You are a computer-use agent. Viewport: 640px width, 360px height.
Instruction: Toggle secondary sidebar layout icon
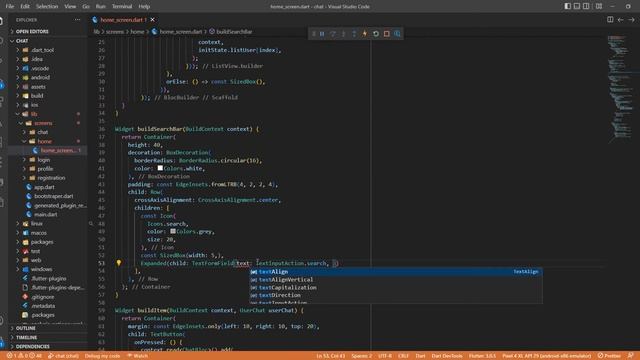pyautogui.click(x=586, y=6)
